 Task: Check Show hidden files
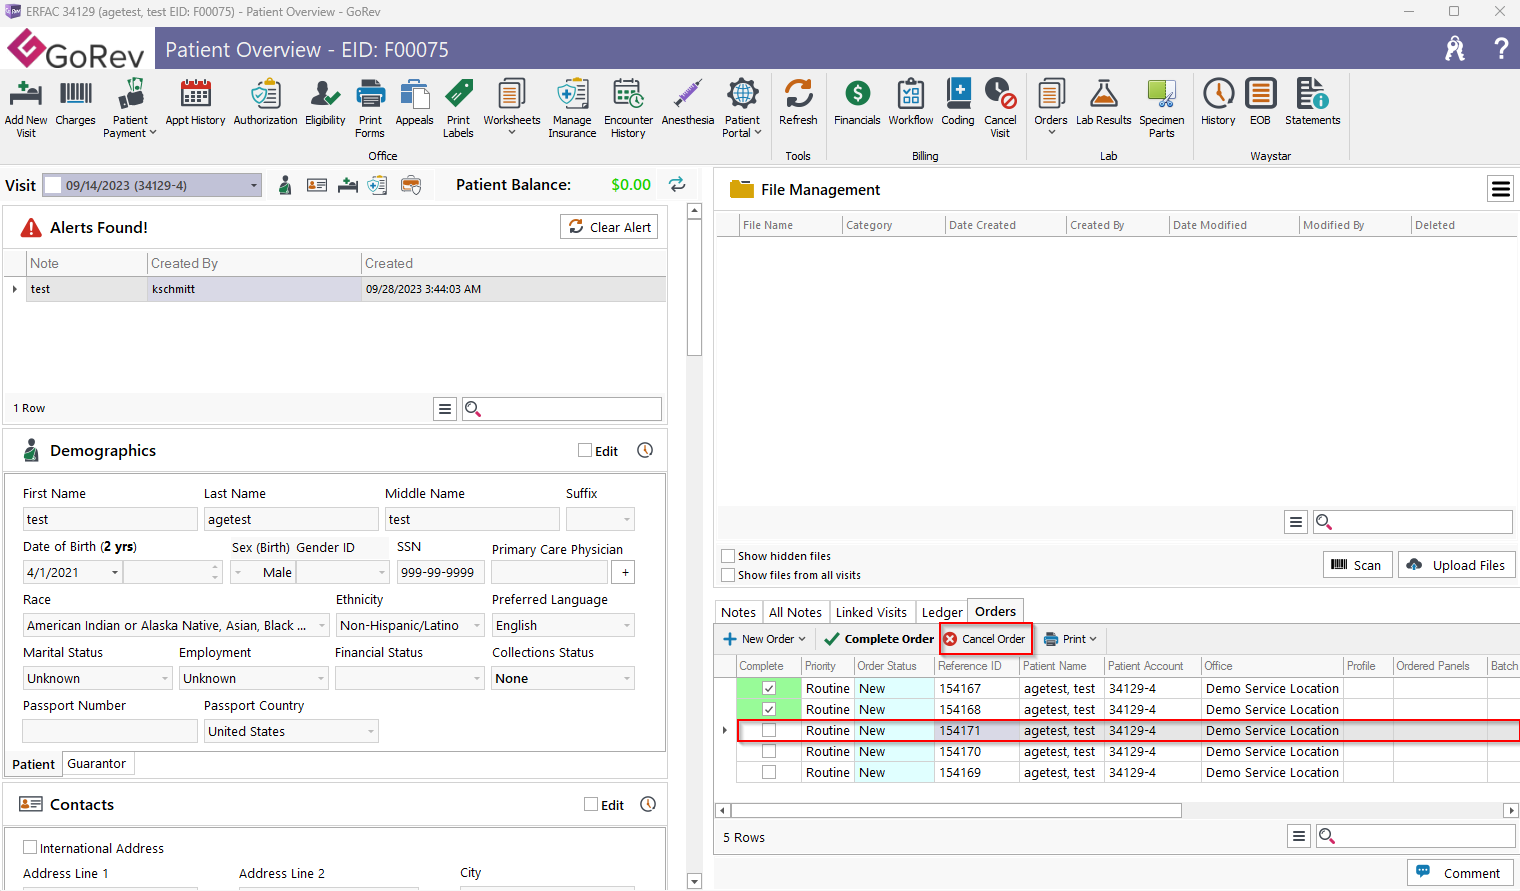(x=728, y=556)
